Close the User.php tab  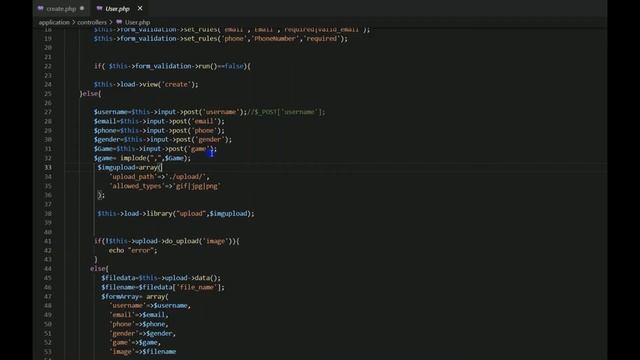(x=140, y=8)
